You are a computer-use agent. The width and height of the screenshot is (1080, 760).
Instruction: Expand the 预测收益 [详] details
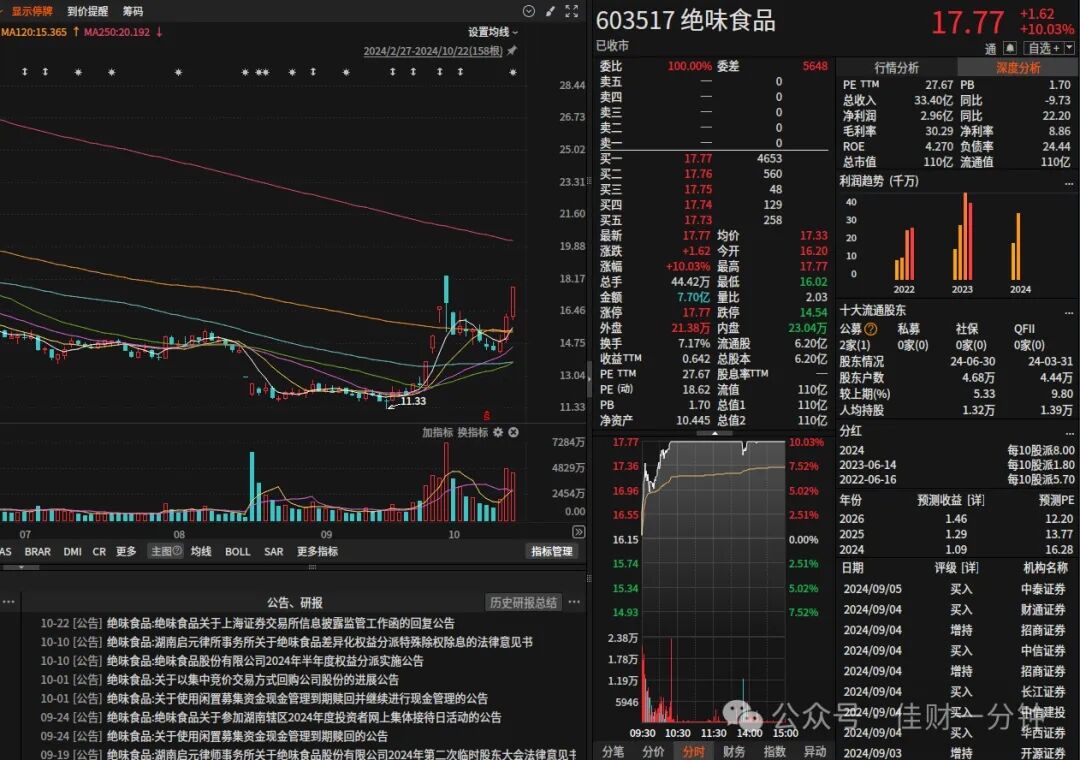(951, 500)
